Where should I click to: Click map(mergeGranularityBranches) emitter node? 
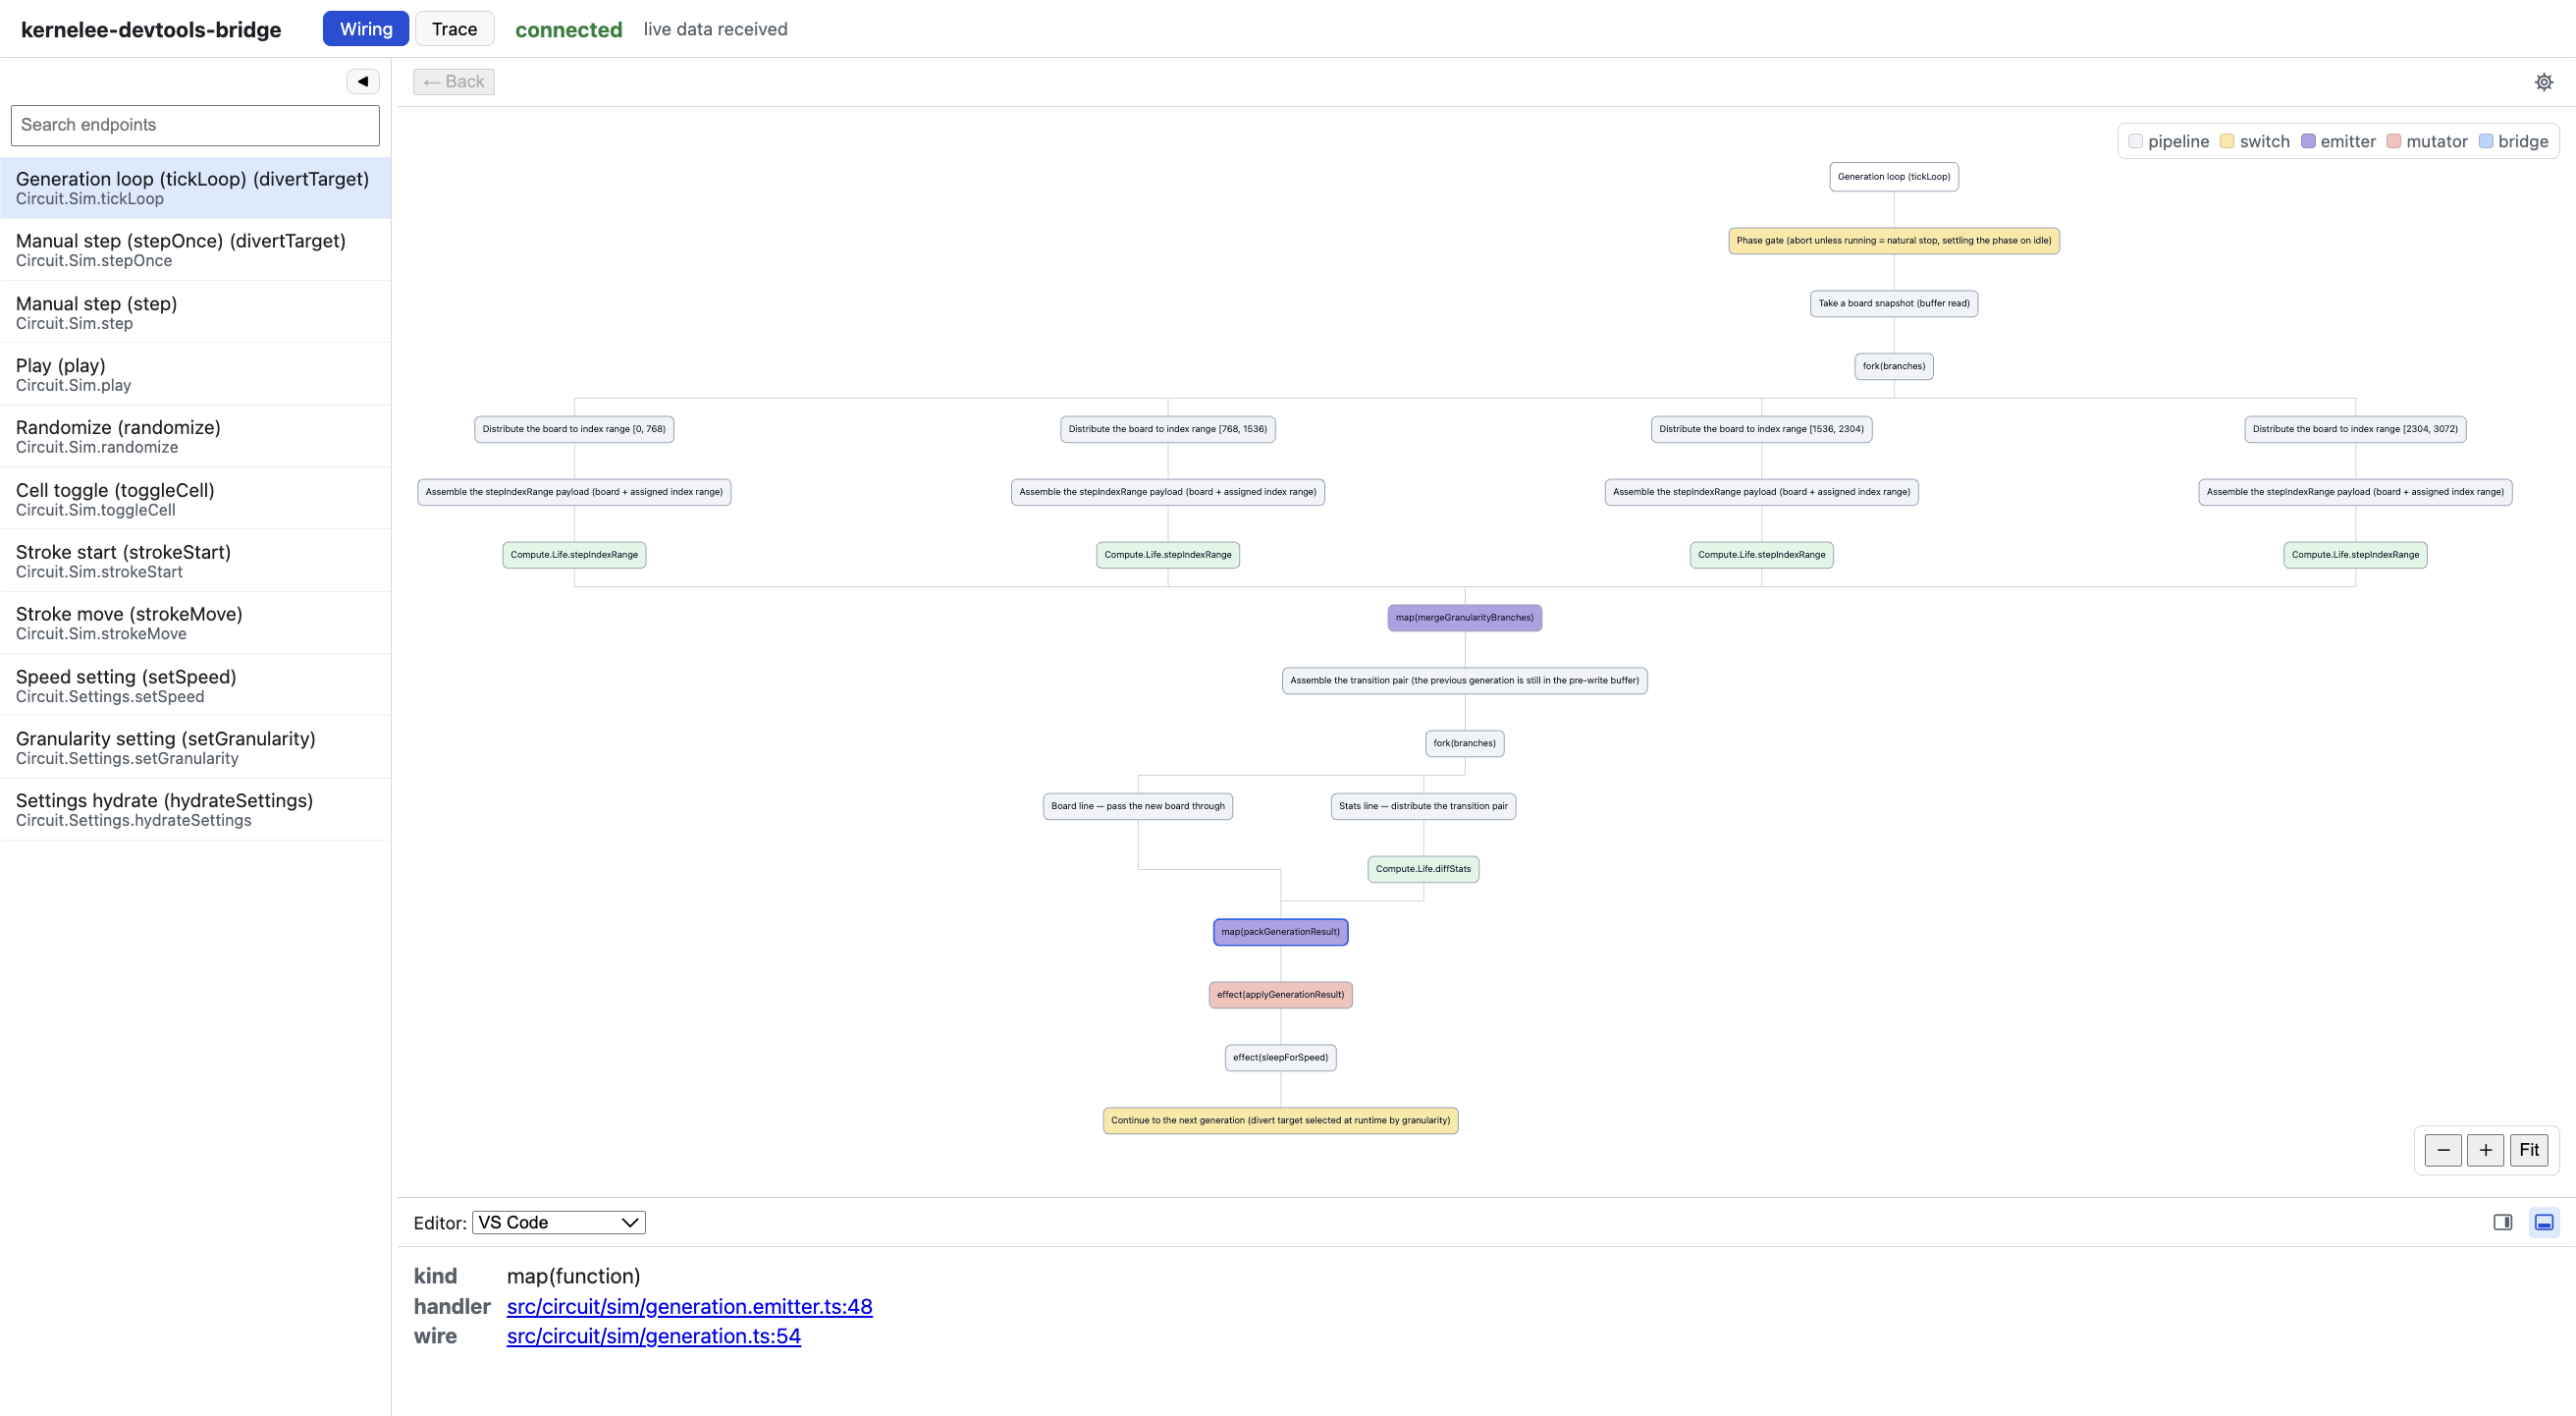pos(1464,618)
